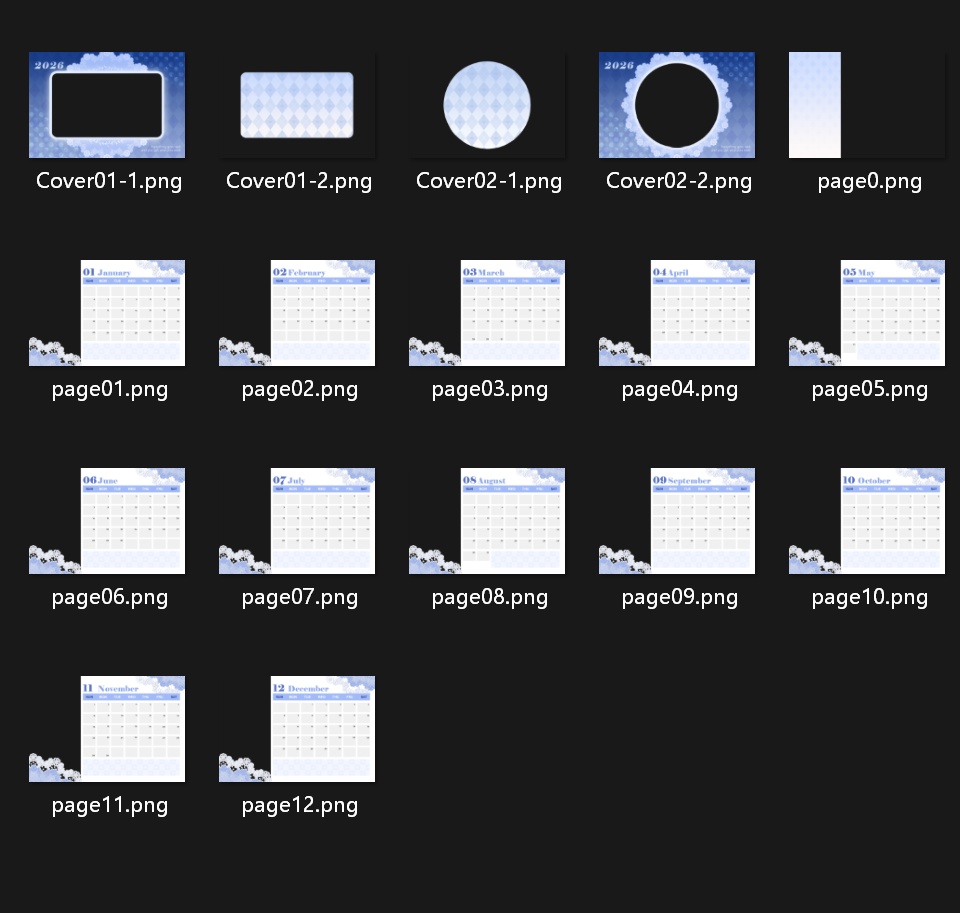
Task: Click the file name text page02.png
Action: pos(299,389)
